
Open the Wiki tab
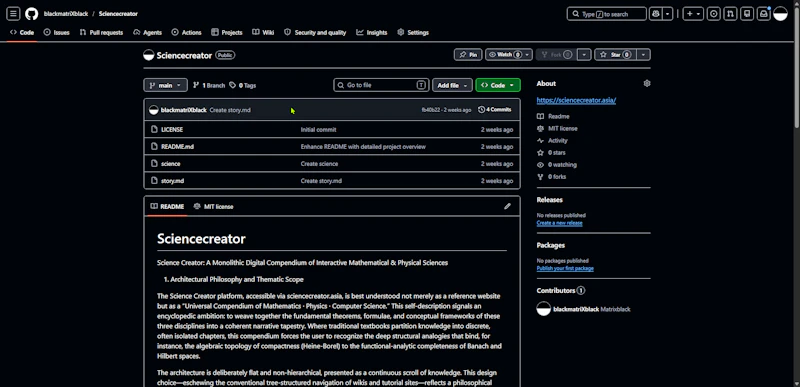(x=263, y=32)
